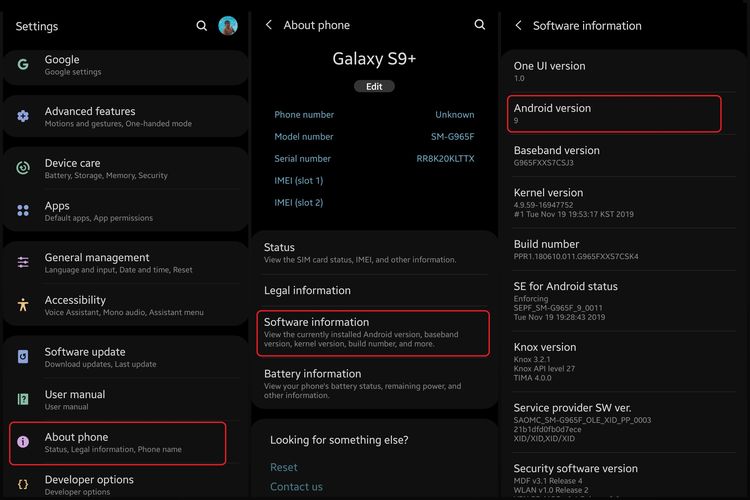This screenshot has width=750, height=500.
Task: Open the Status entry
Action: click(x=374, y=252)
